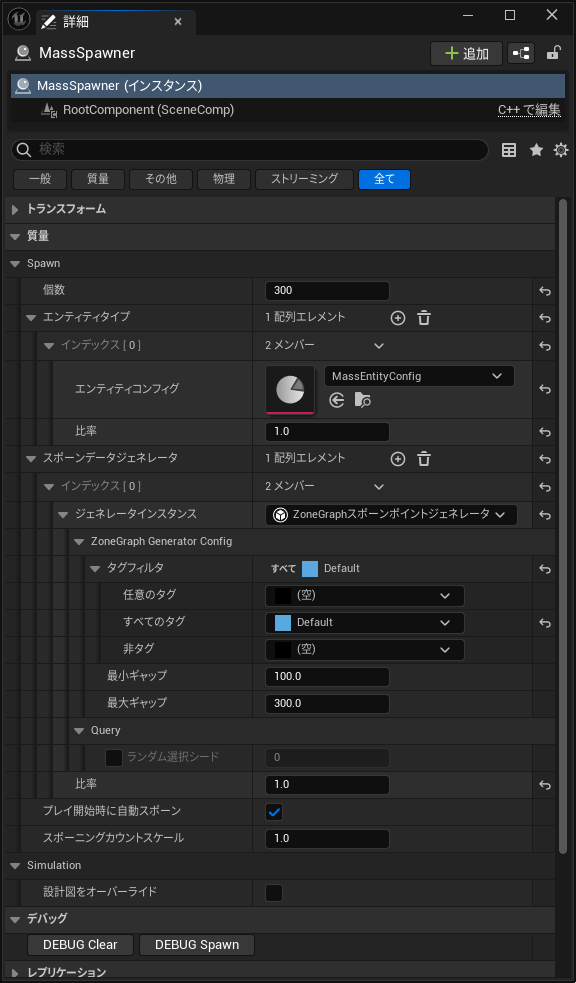Browse to MassEntityConfig in content browser
Image resolution: width=576 pixels, height=983 pixels.
point(362,400)
